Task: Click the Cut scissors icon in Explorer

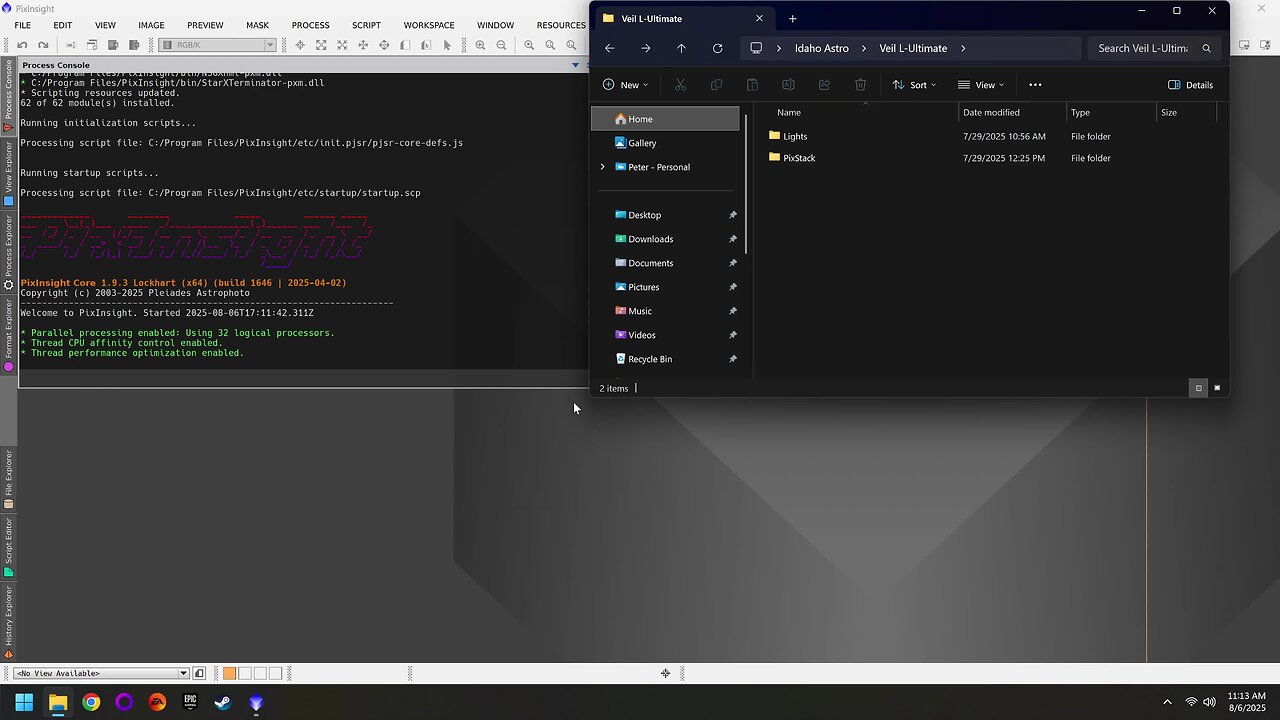Action: (x=680, y=85)
